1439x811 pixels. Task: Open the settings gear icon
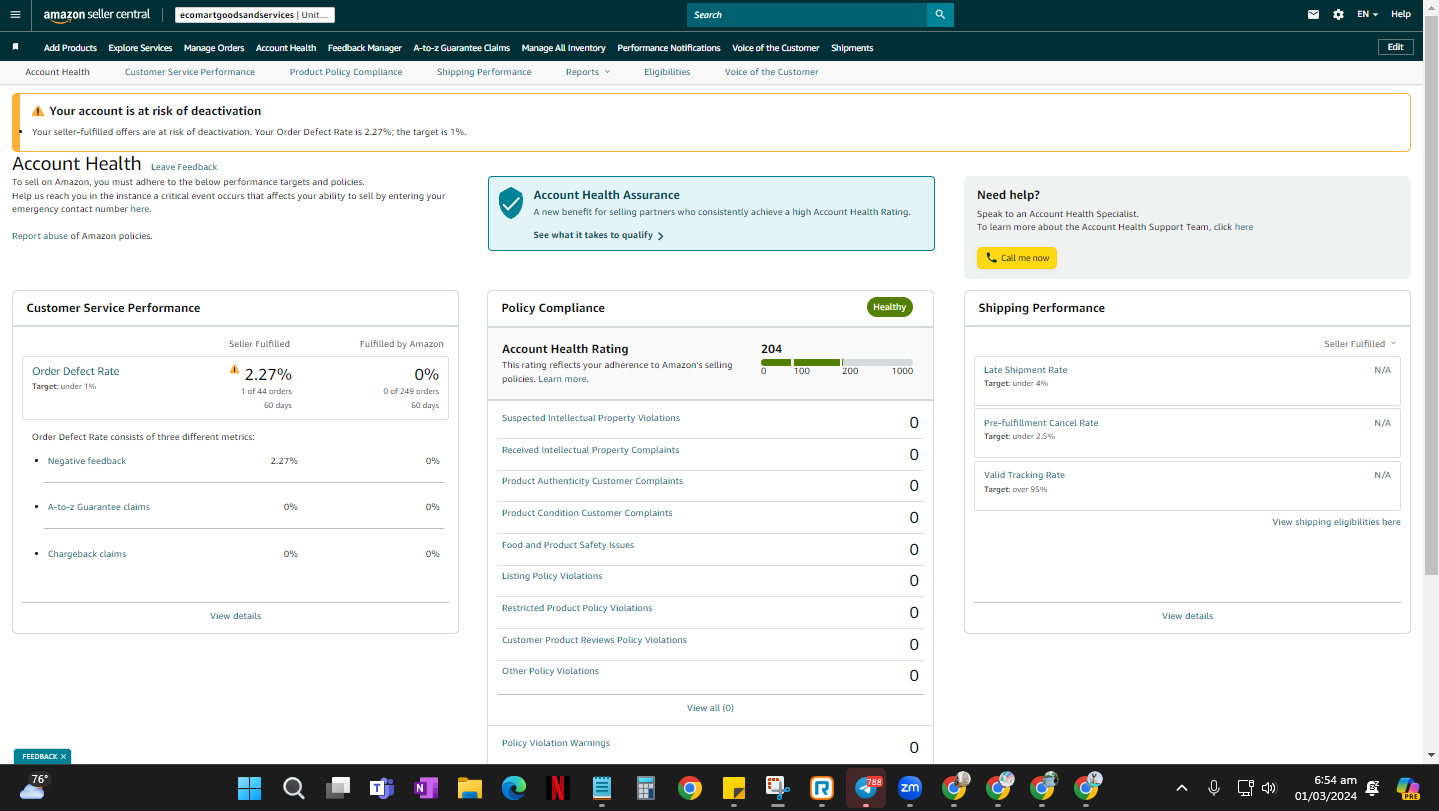(x=1339, y=15)
